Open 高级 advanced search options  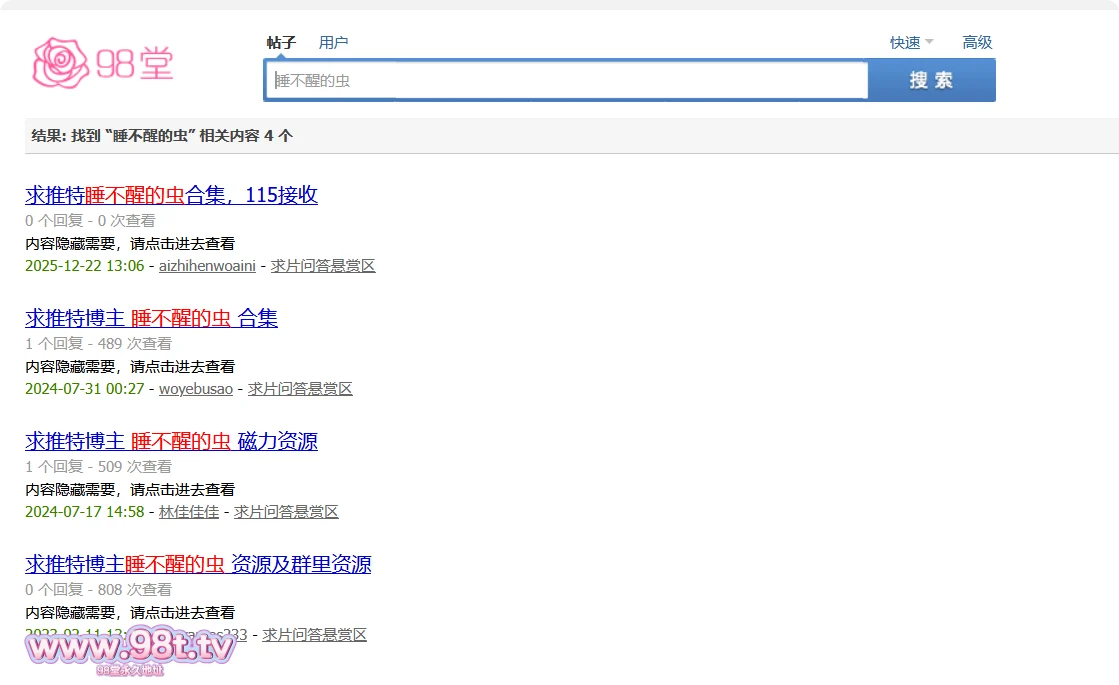(x=977, y=43)
